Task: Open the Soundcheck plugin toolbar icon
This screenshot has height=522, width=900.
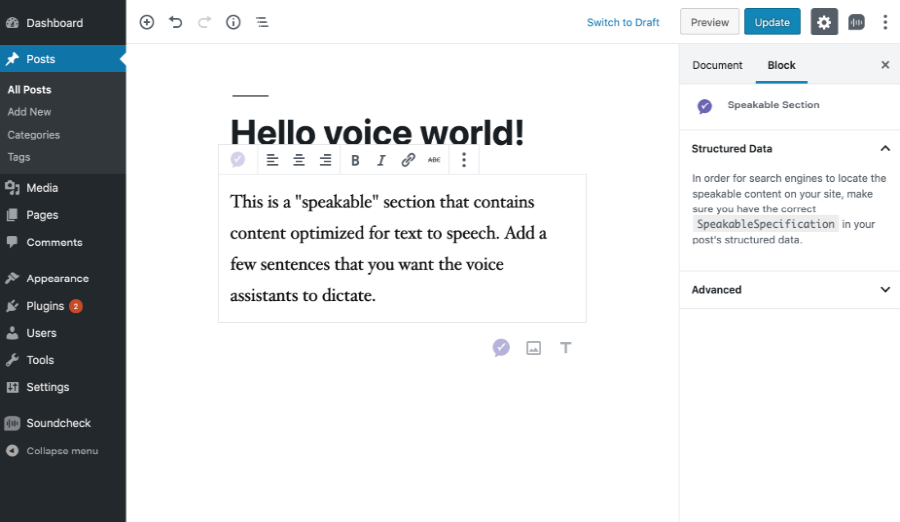Action: (x=856, y=22)
